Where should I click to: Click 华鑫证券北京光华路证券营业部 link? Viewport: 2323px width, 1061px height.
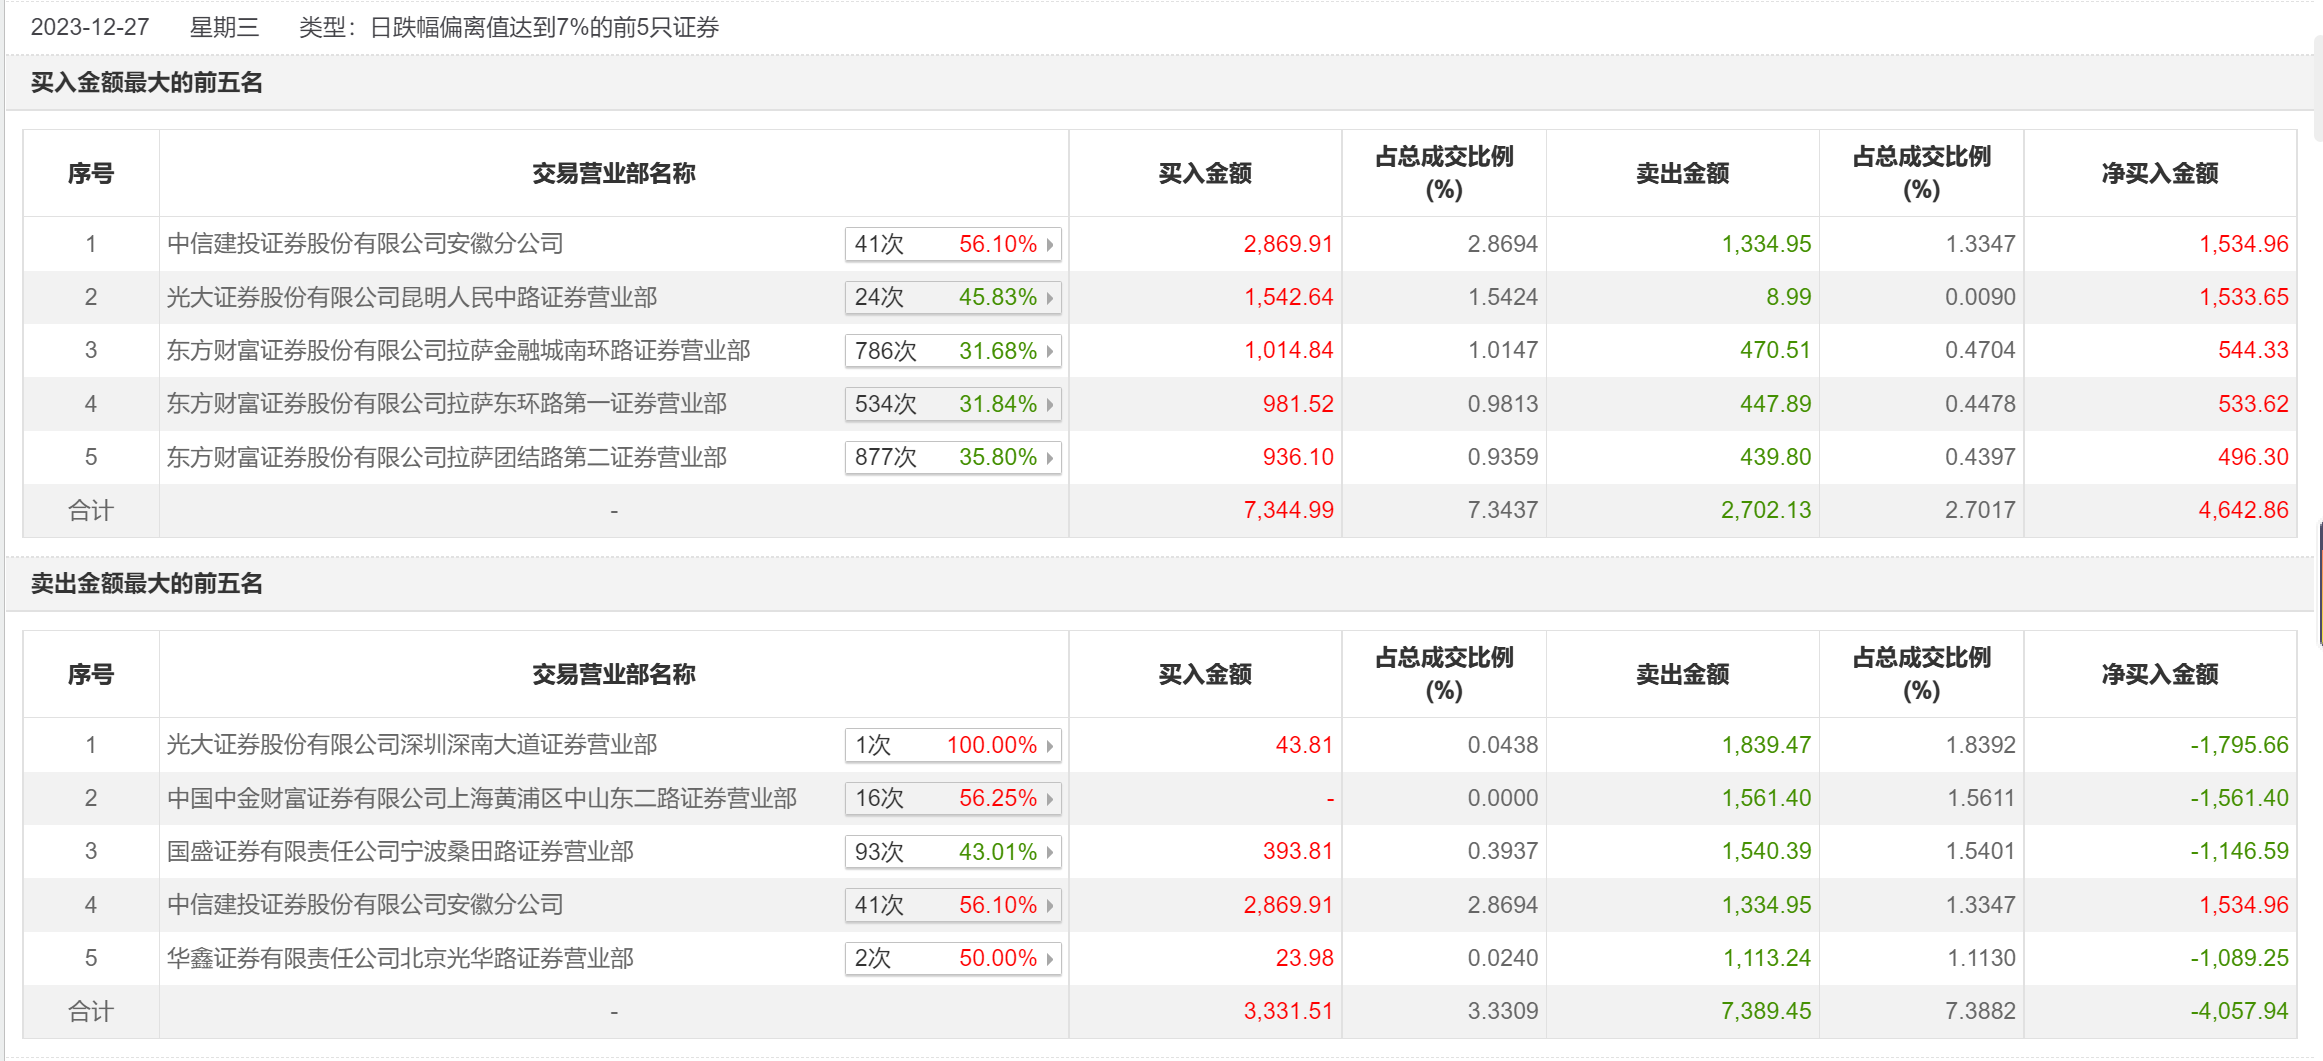[400, 958]
